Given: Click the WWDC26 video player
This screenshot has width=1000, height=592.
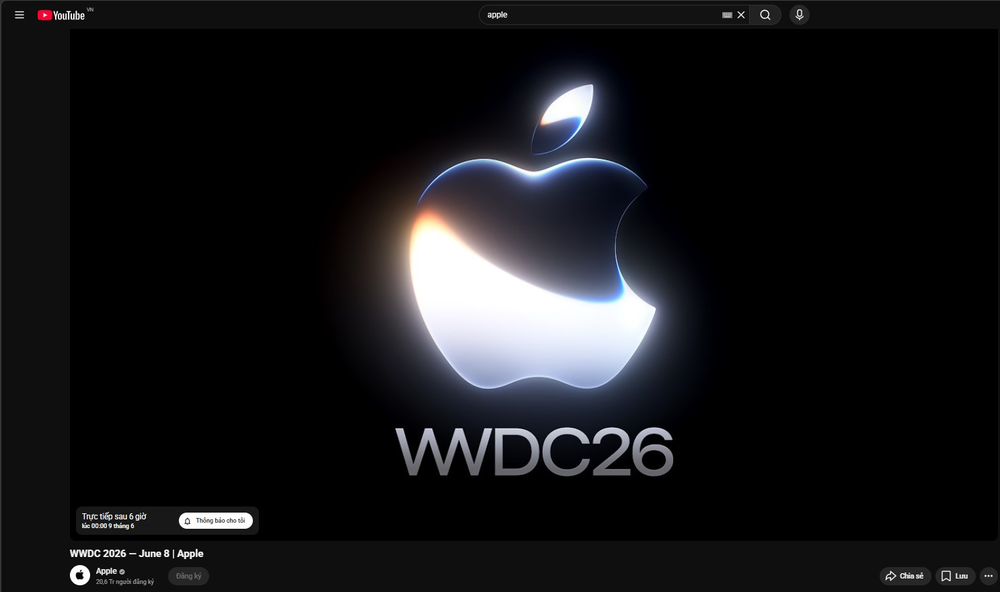Looking at the screenshot, I should coord(533,285).
